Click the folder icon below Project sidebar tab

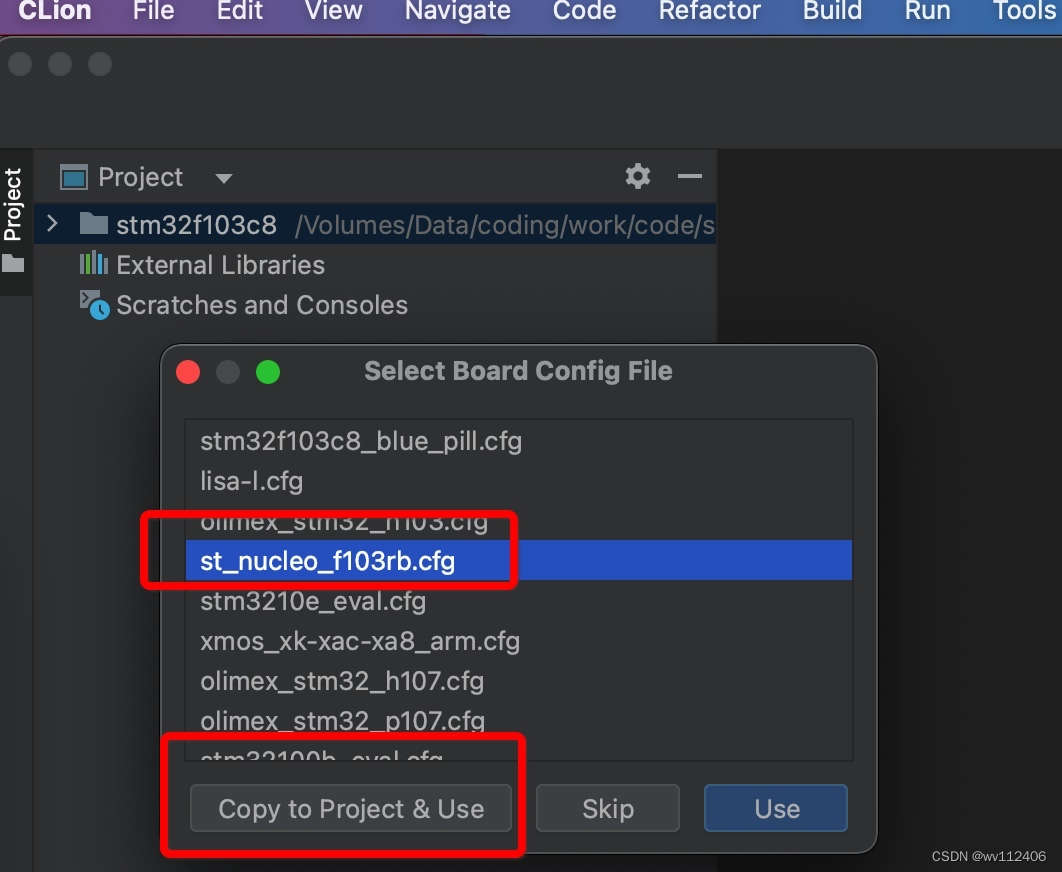point(13,264)
